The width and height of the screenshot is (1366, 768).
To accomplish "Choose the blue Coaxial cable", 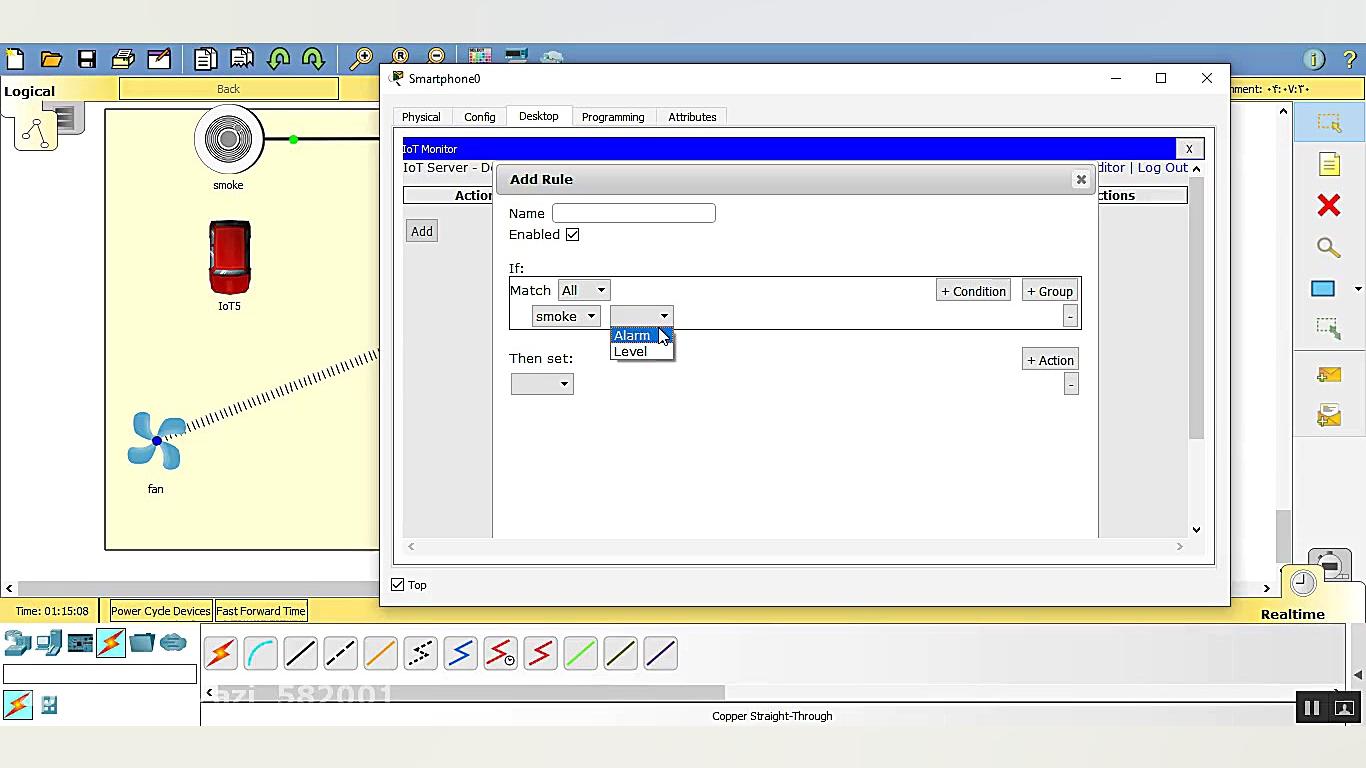I will coord(460,654).
